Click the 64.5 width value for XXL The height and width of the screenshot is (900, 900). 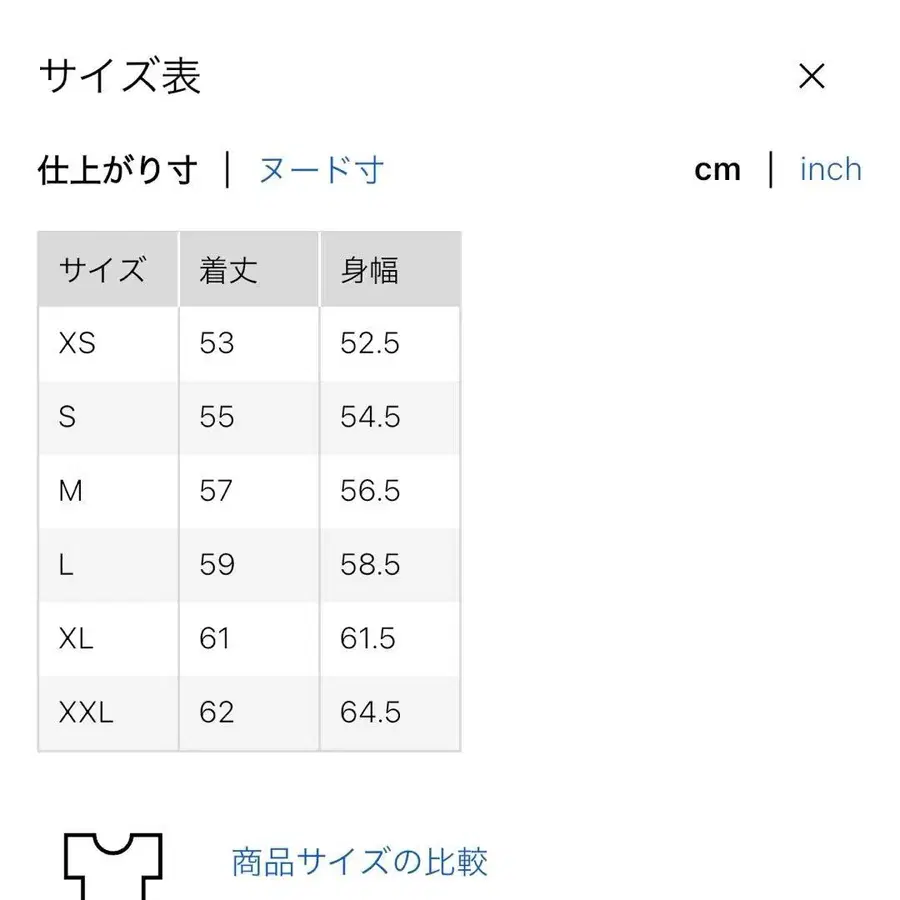tap(372, 712)
